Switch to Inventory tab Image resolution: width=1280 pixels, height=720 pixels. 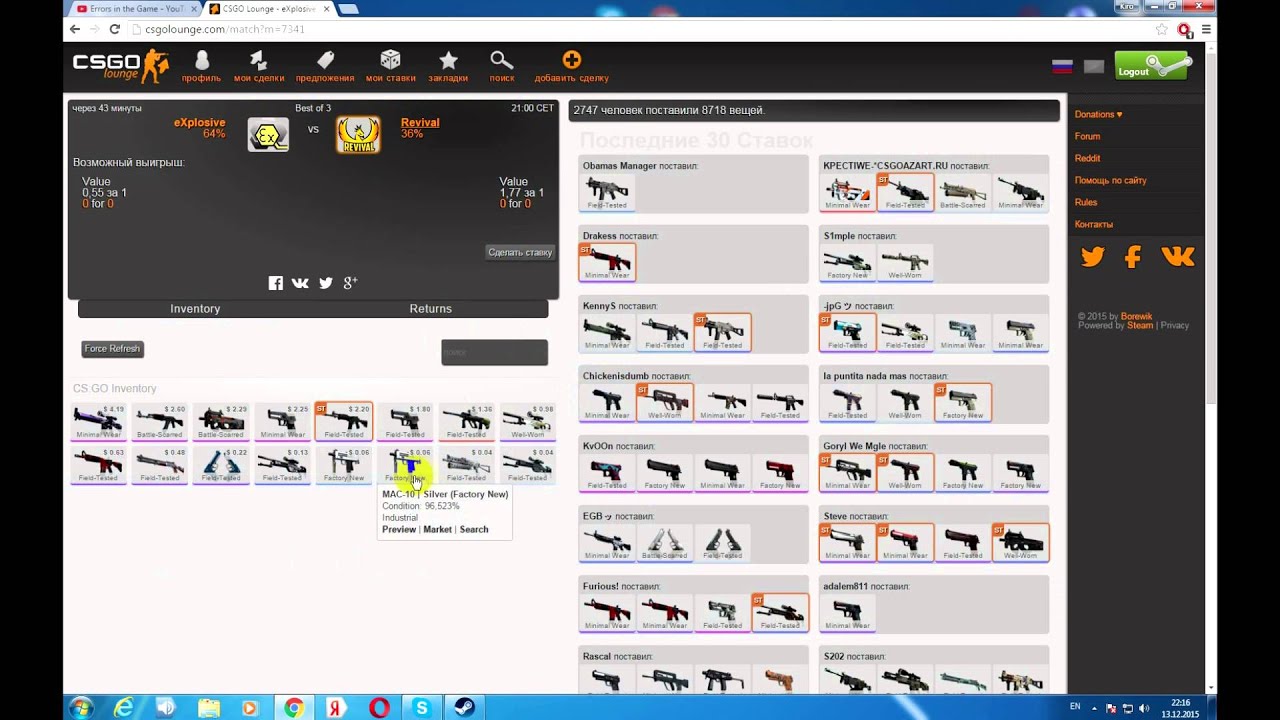coord(195,309)
